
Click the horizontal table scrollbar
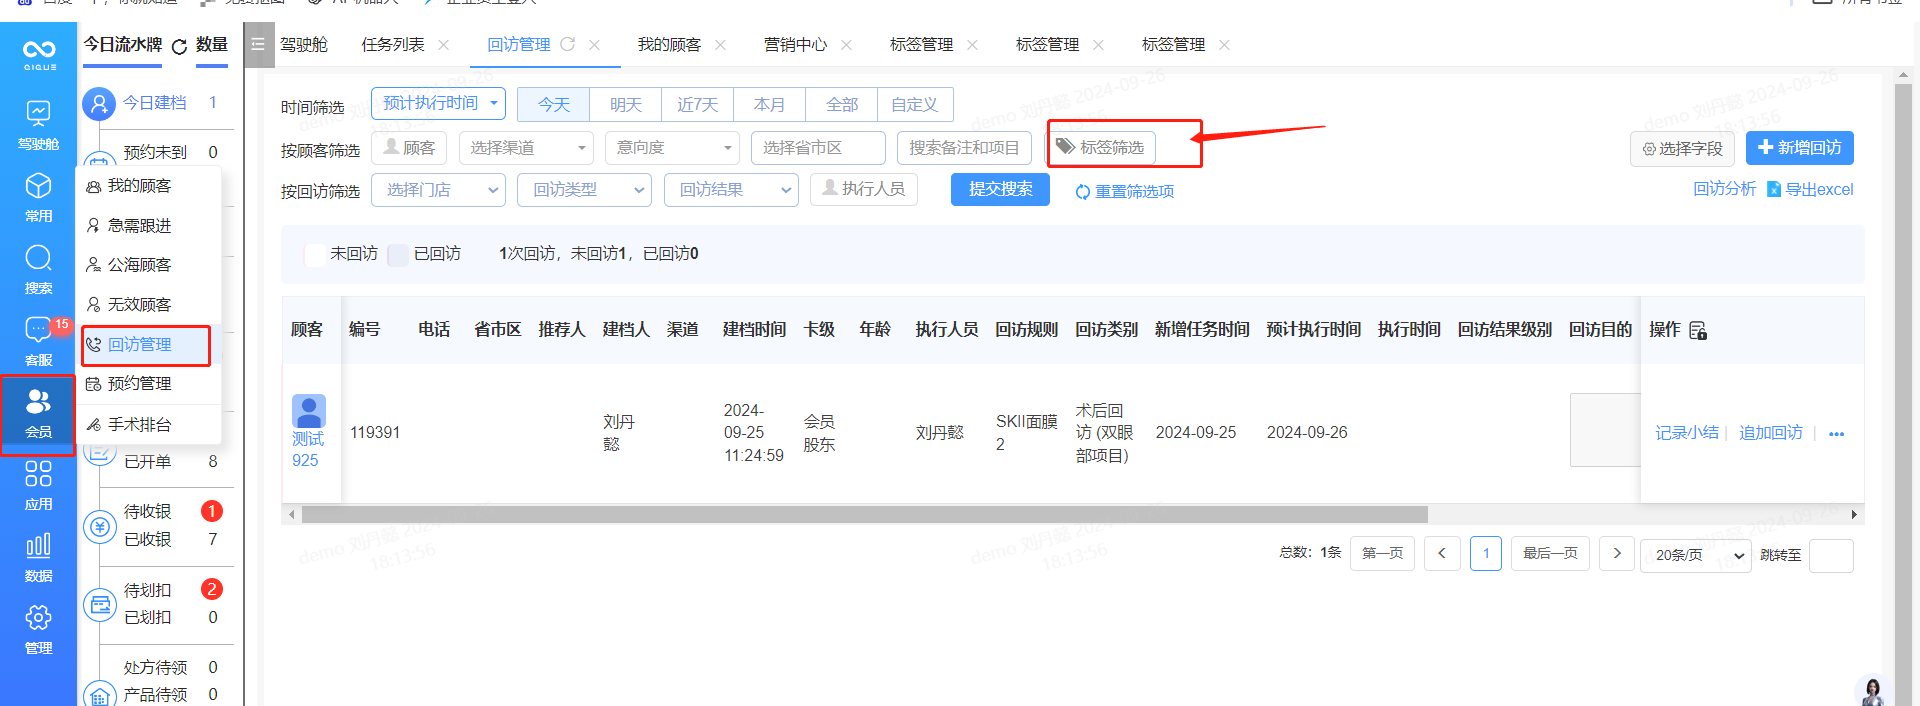864,515
